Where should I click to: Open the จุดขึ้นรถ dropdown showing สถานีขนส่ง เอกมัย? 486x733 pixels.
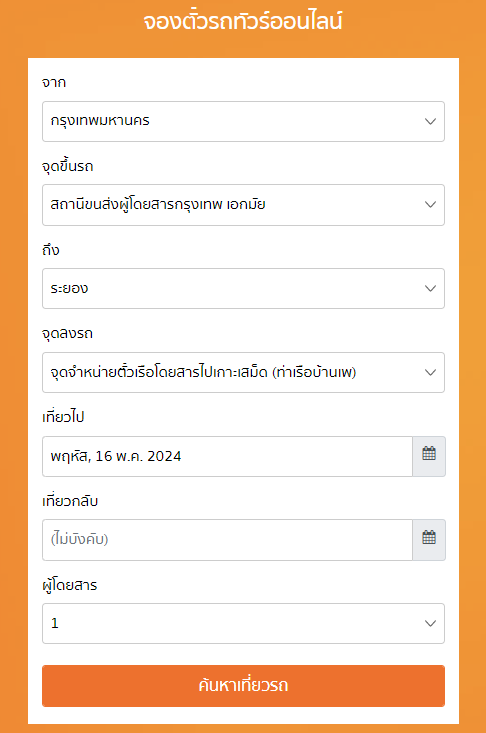243,205
